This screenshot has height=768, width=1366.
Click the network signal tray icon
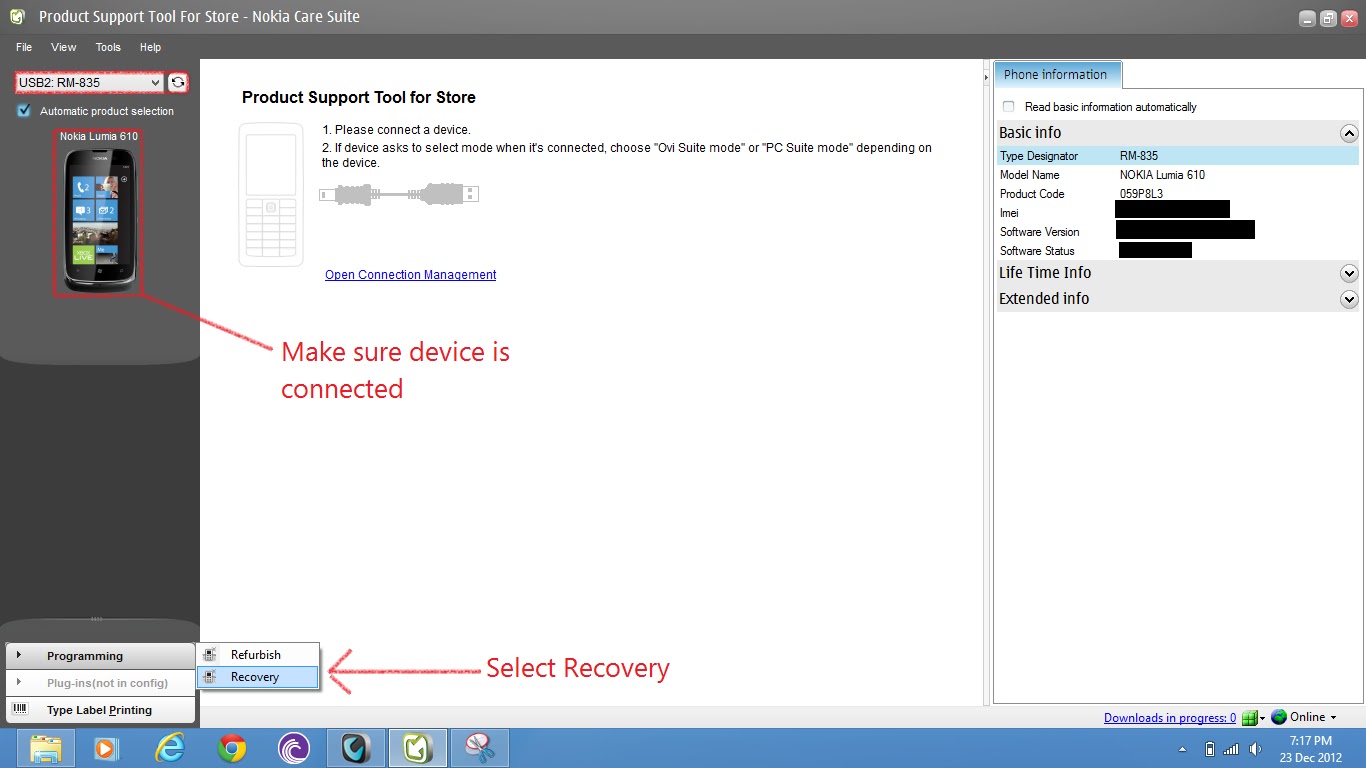(1231, 749)
